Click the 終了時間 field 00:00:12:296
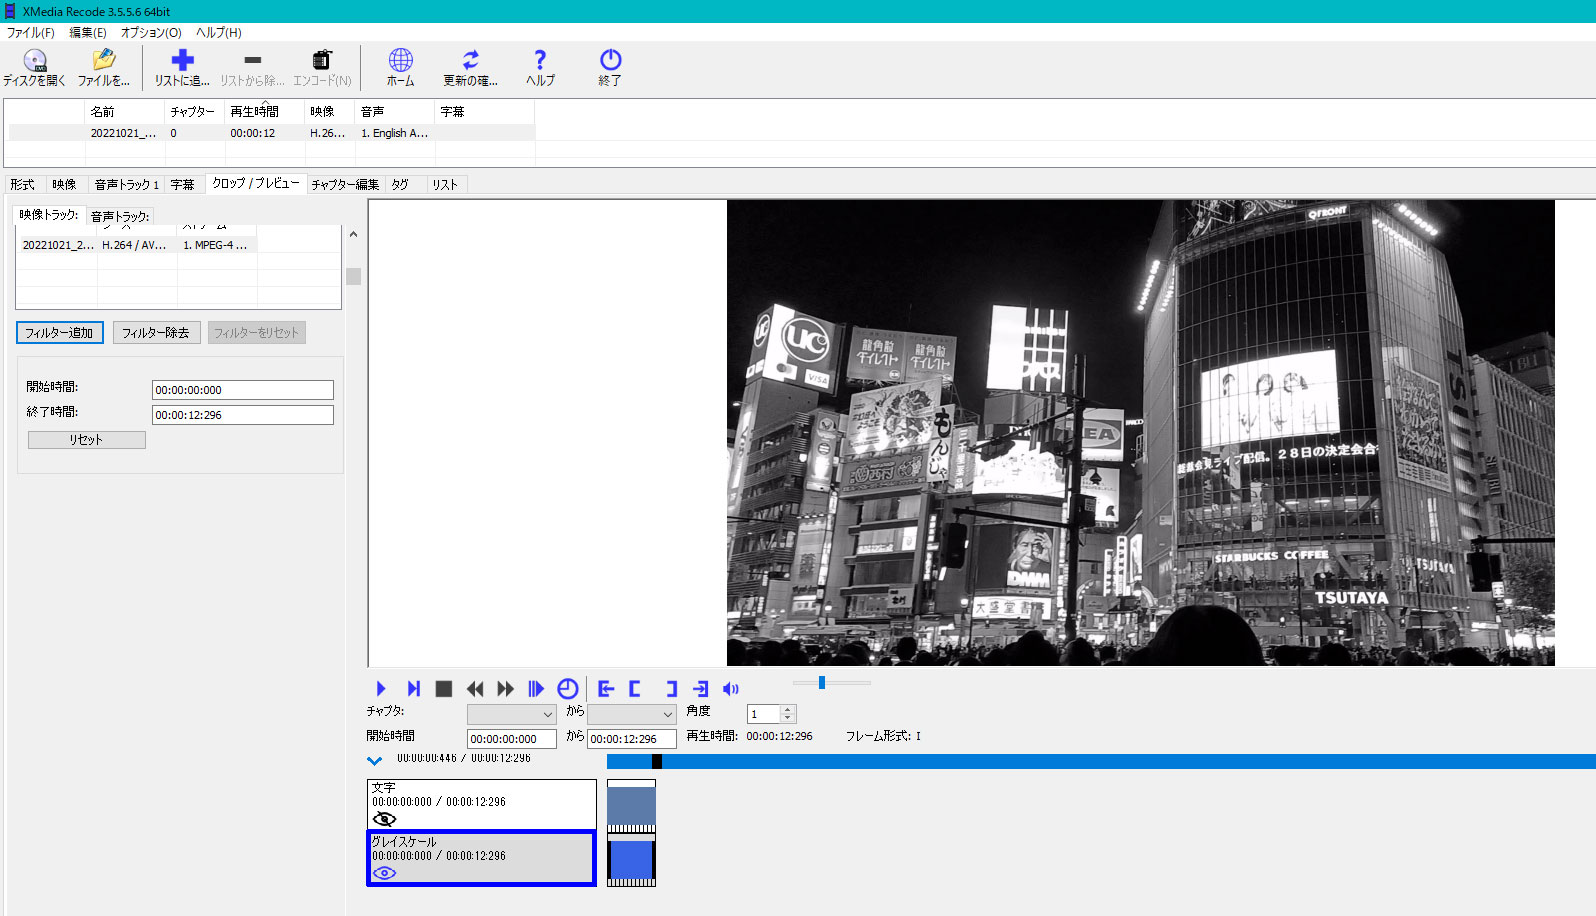The image size is (1596, 916). click(x=243, y=415)
